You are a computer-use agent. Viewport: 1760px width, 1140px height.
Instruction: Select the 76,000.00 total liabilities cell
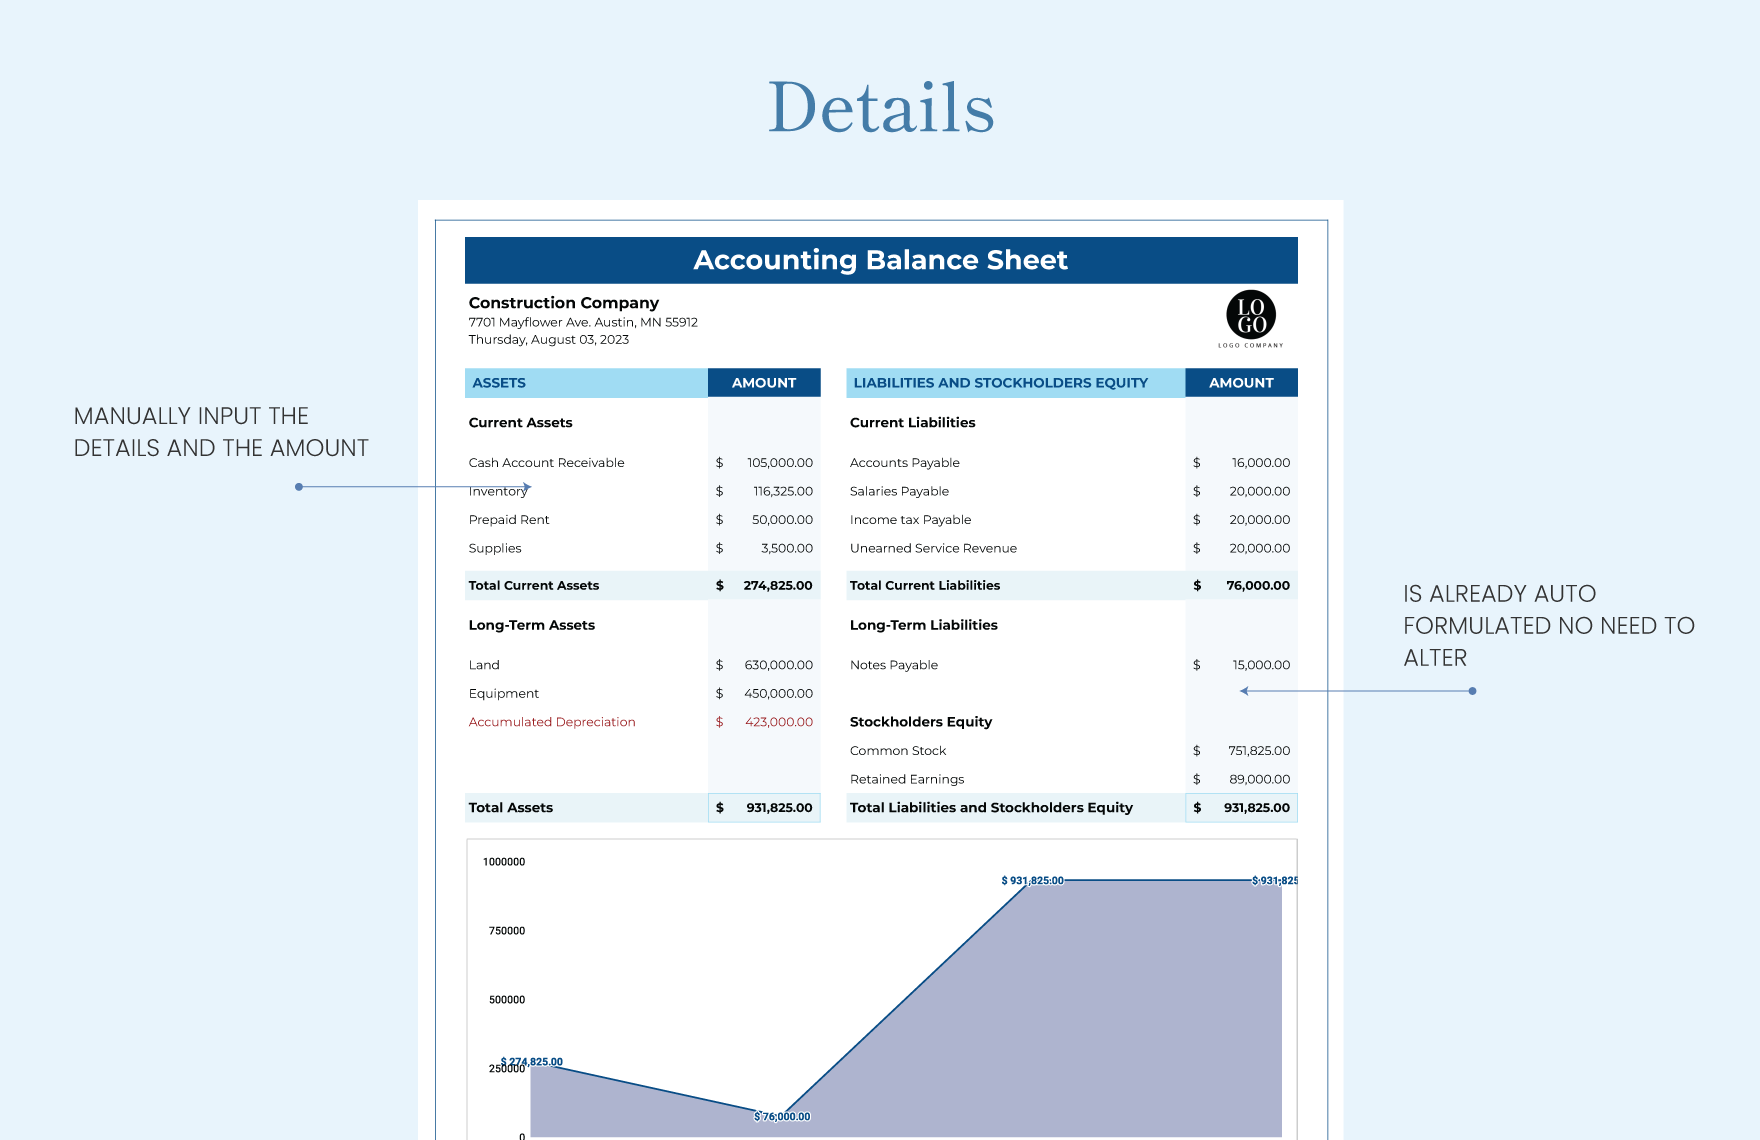tap(1242, 586)
